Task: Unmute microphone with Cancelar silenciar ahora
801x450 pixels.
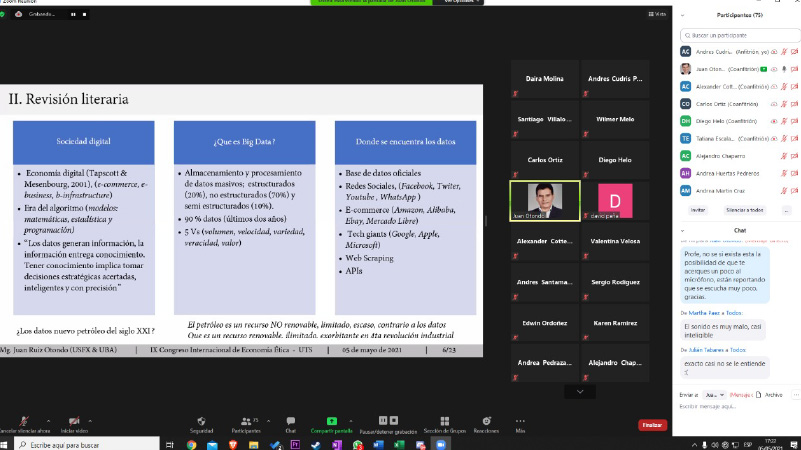Action: 24,425
